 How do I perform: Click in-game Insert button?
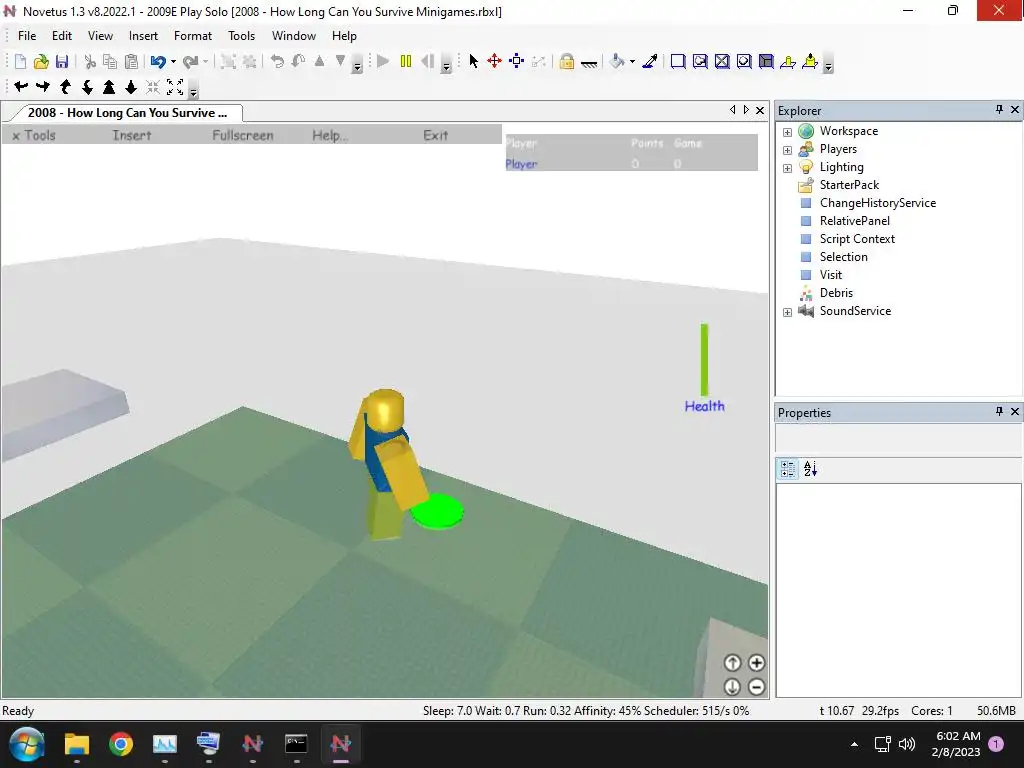pos(132,135)
